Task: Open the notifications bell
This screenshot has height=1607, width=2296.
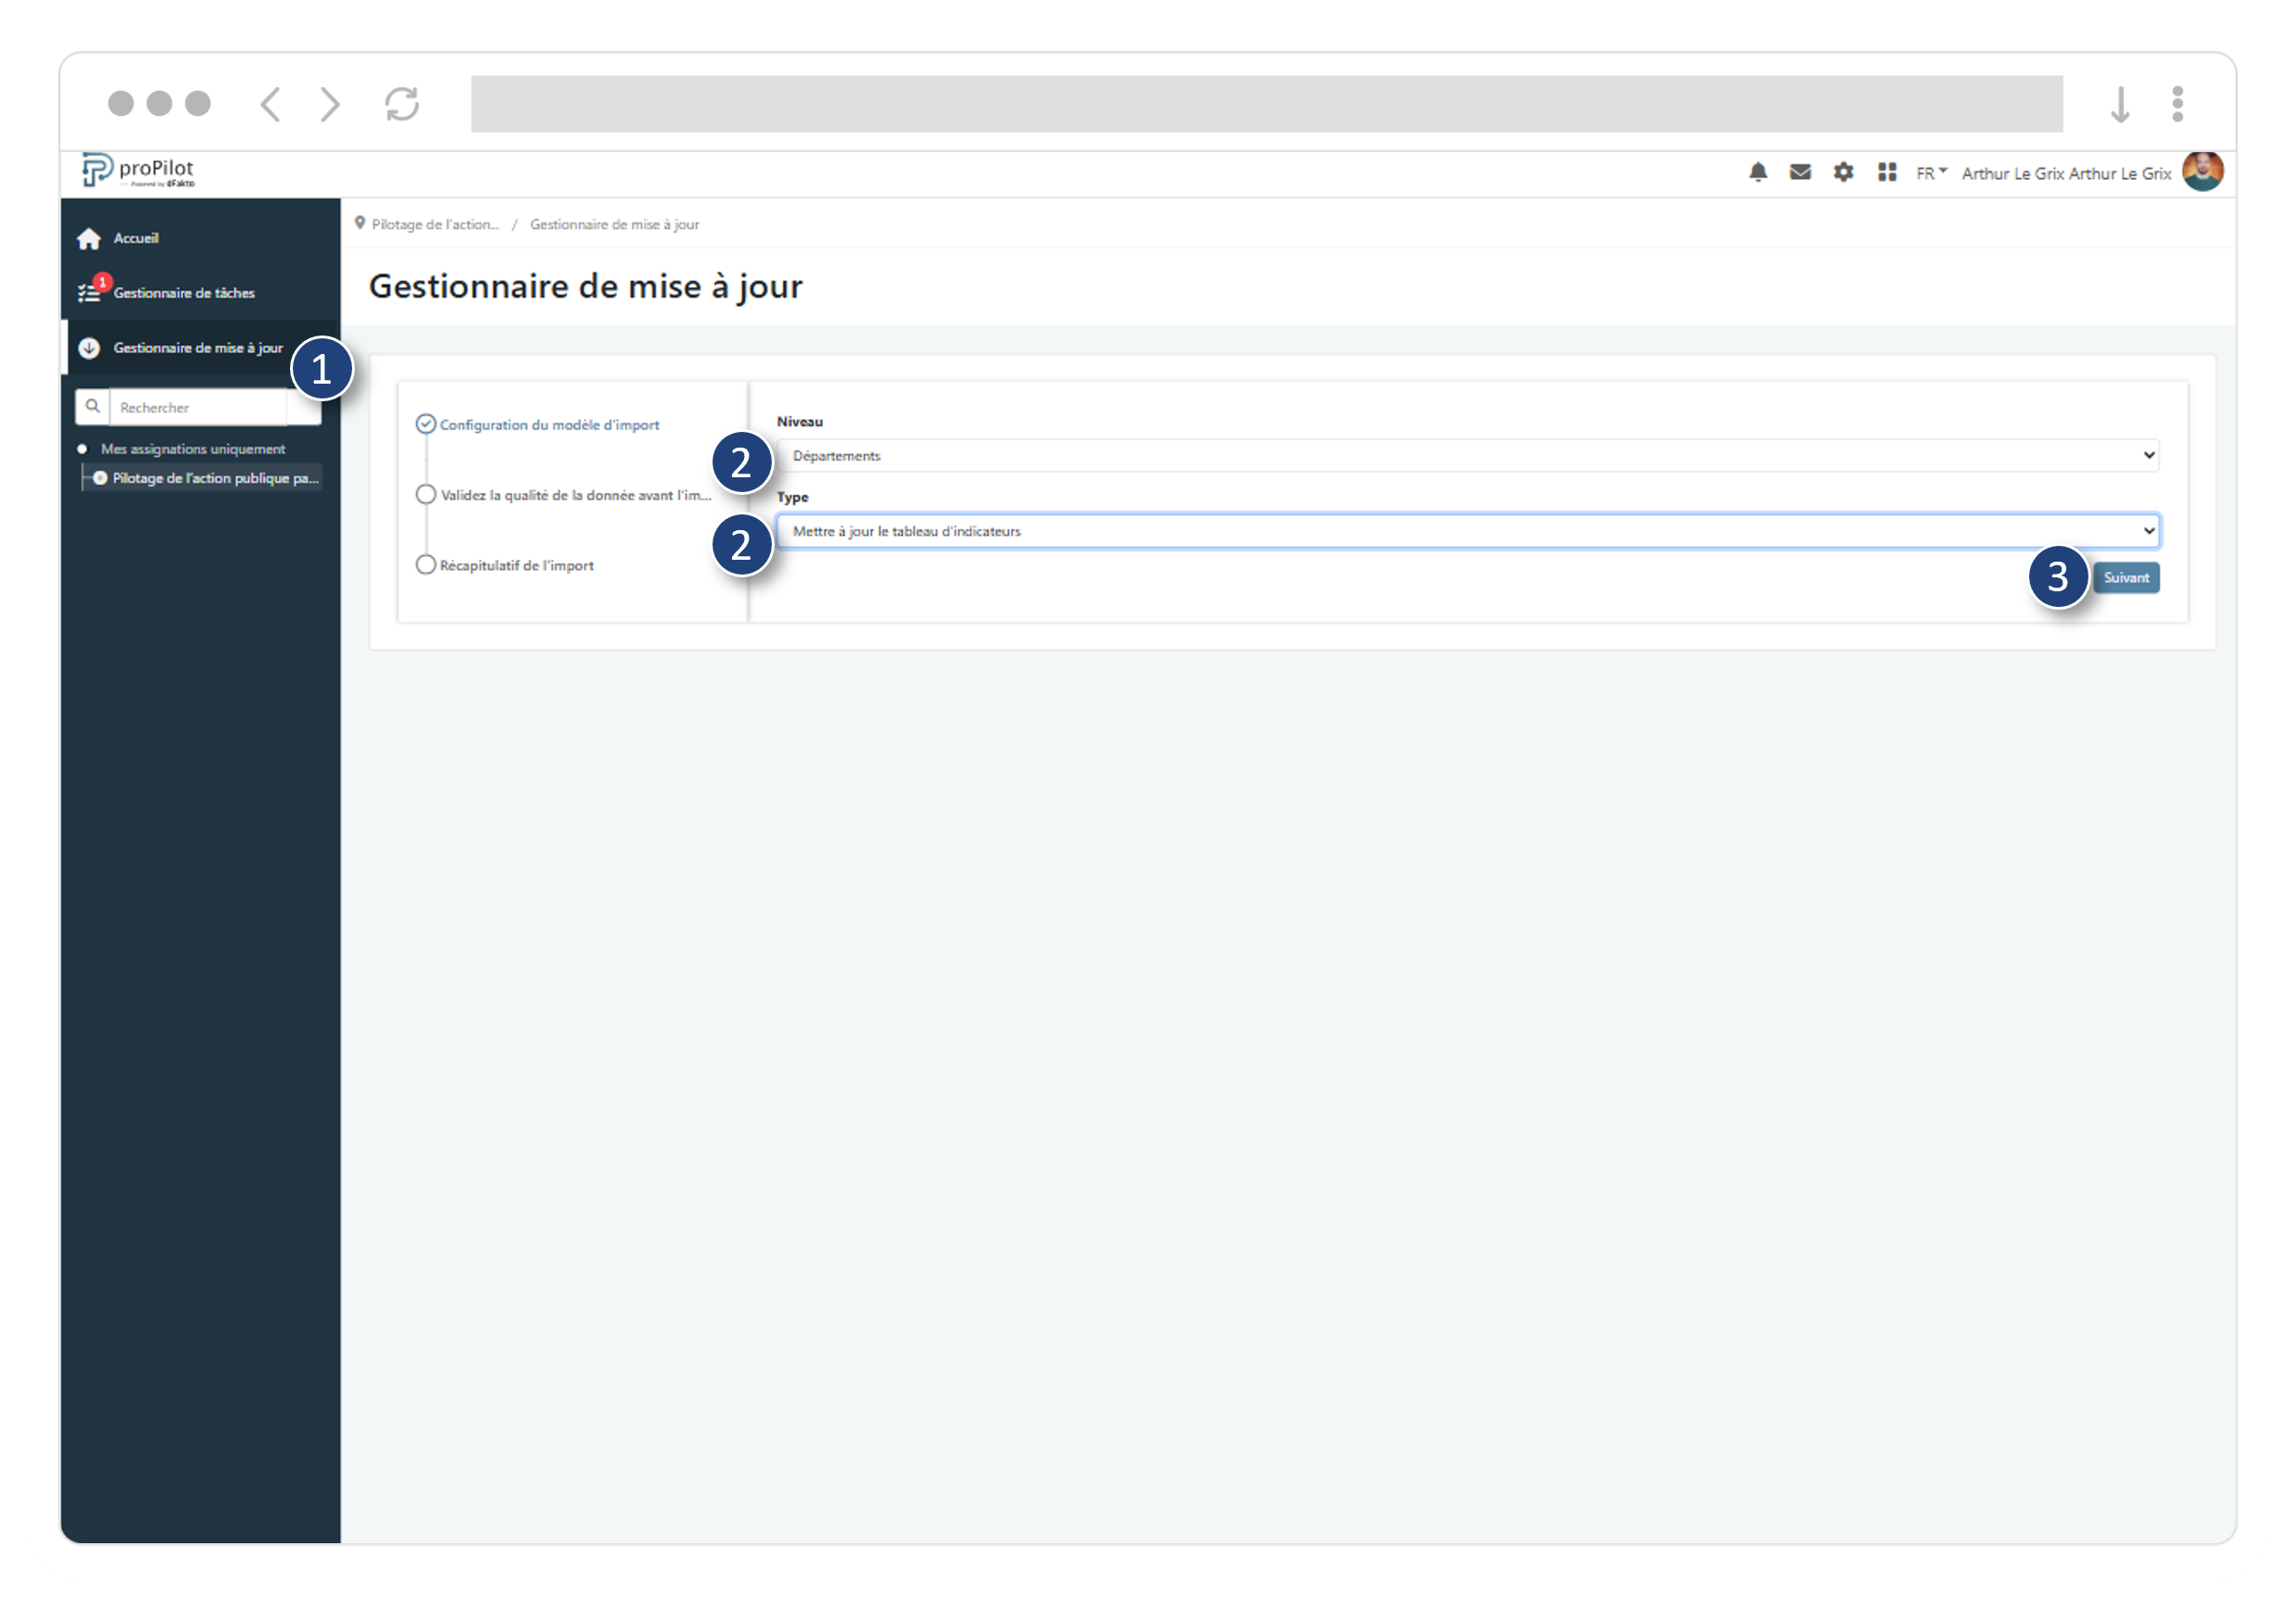Action: tap(1757, 173)
